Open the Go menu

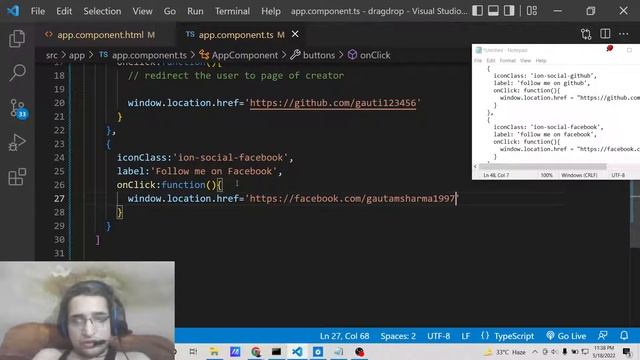[x=170, y=11]
